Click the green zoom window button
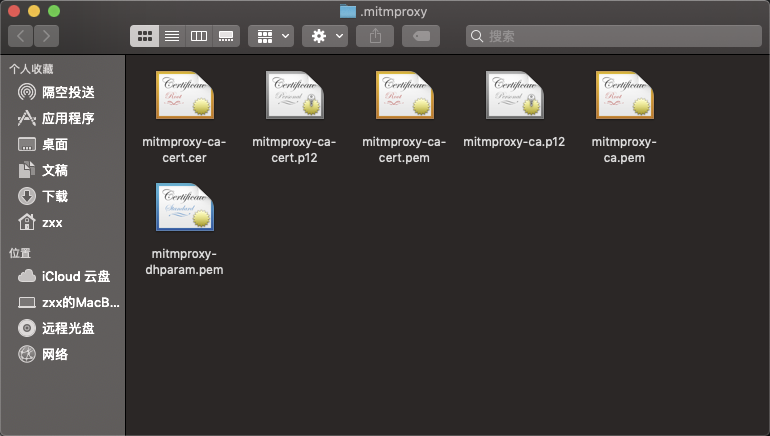 click(x=54, y=11)
